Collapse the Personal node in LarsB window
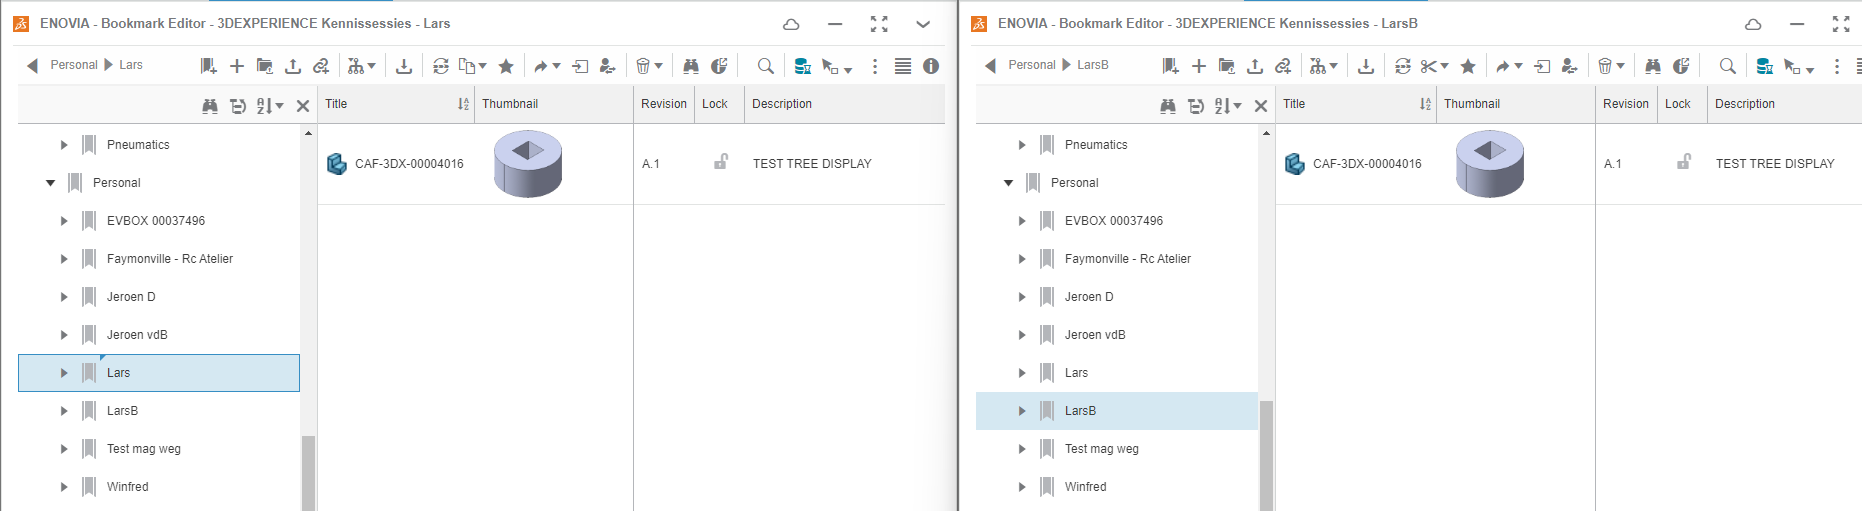 (x=1008, y=183)
